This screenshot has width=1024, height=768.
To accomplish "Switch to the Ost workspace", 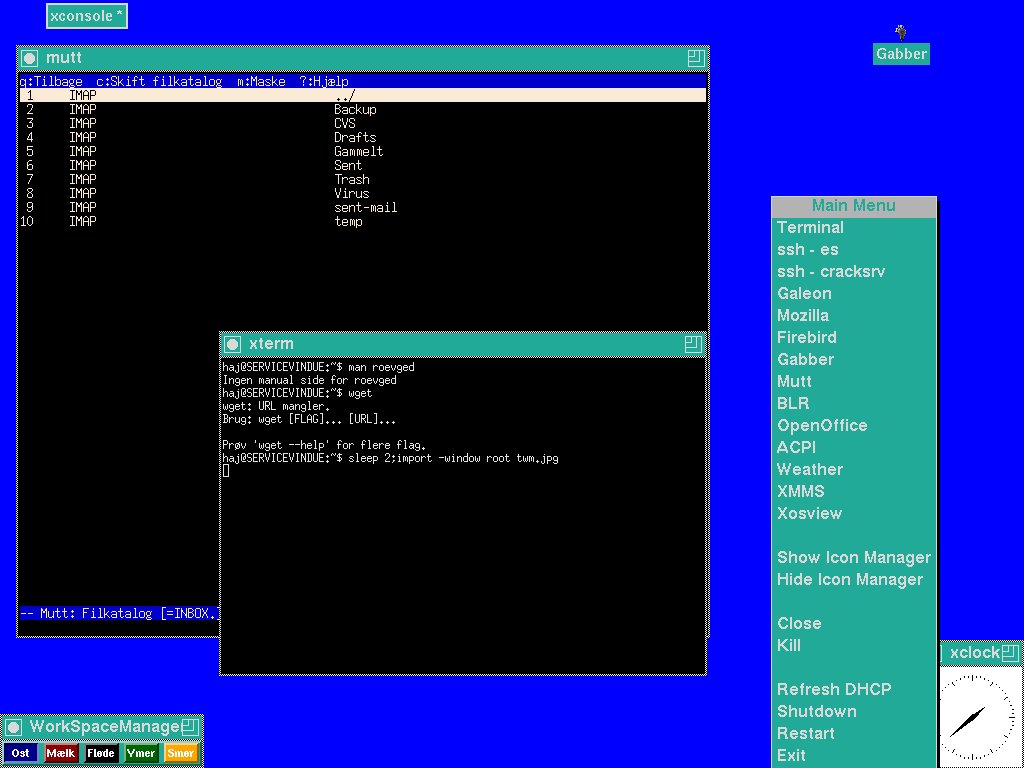I will pos(21,753).
